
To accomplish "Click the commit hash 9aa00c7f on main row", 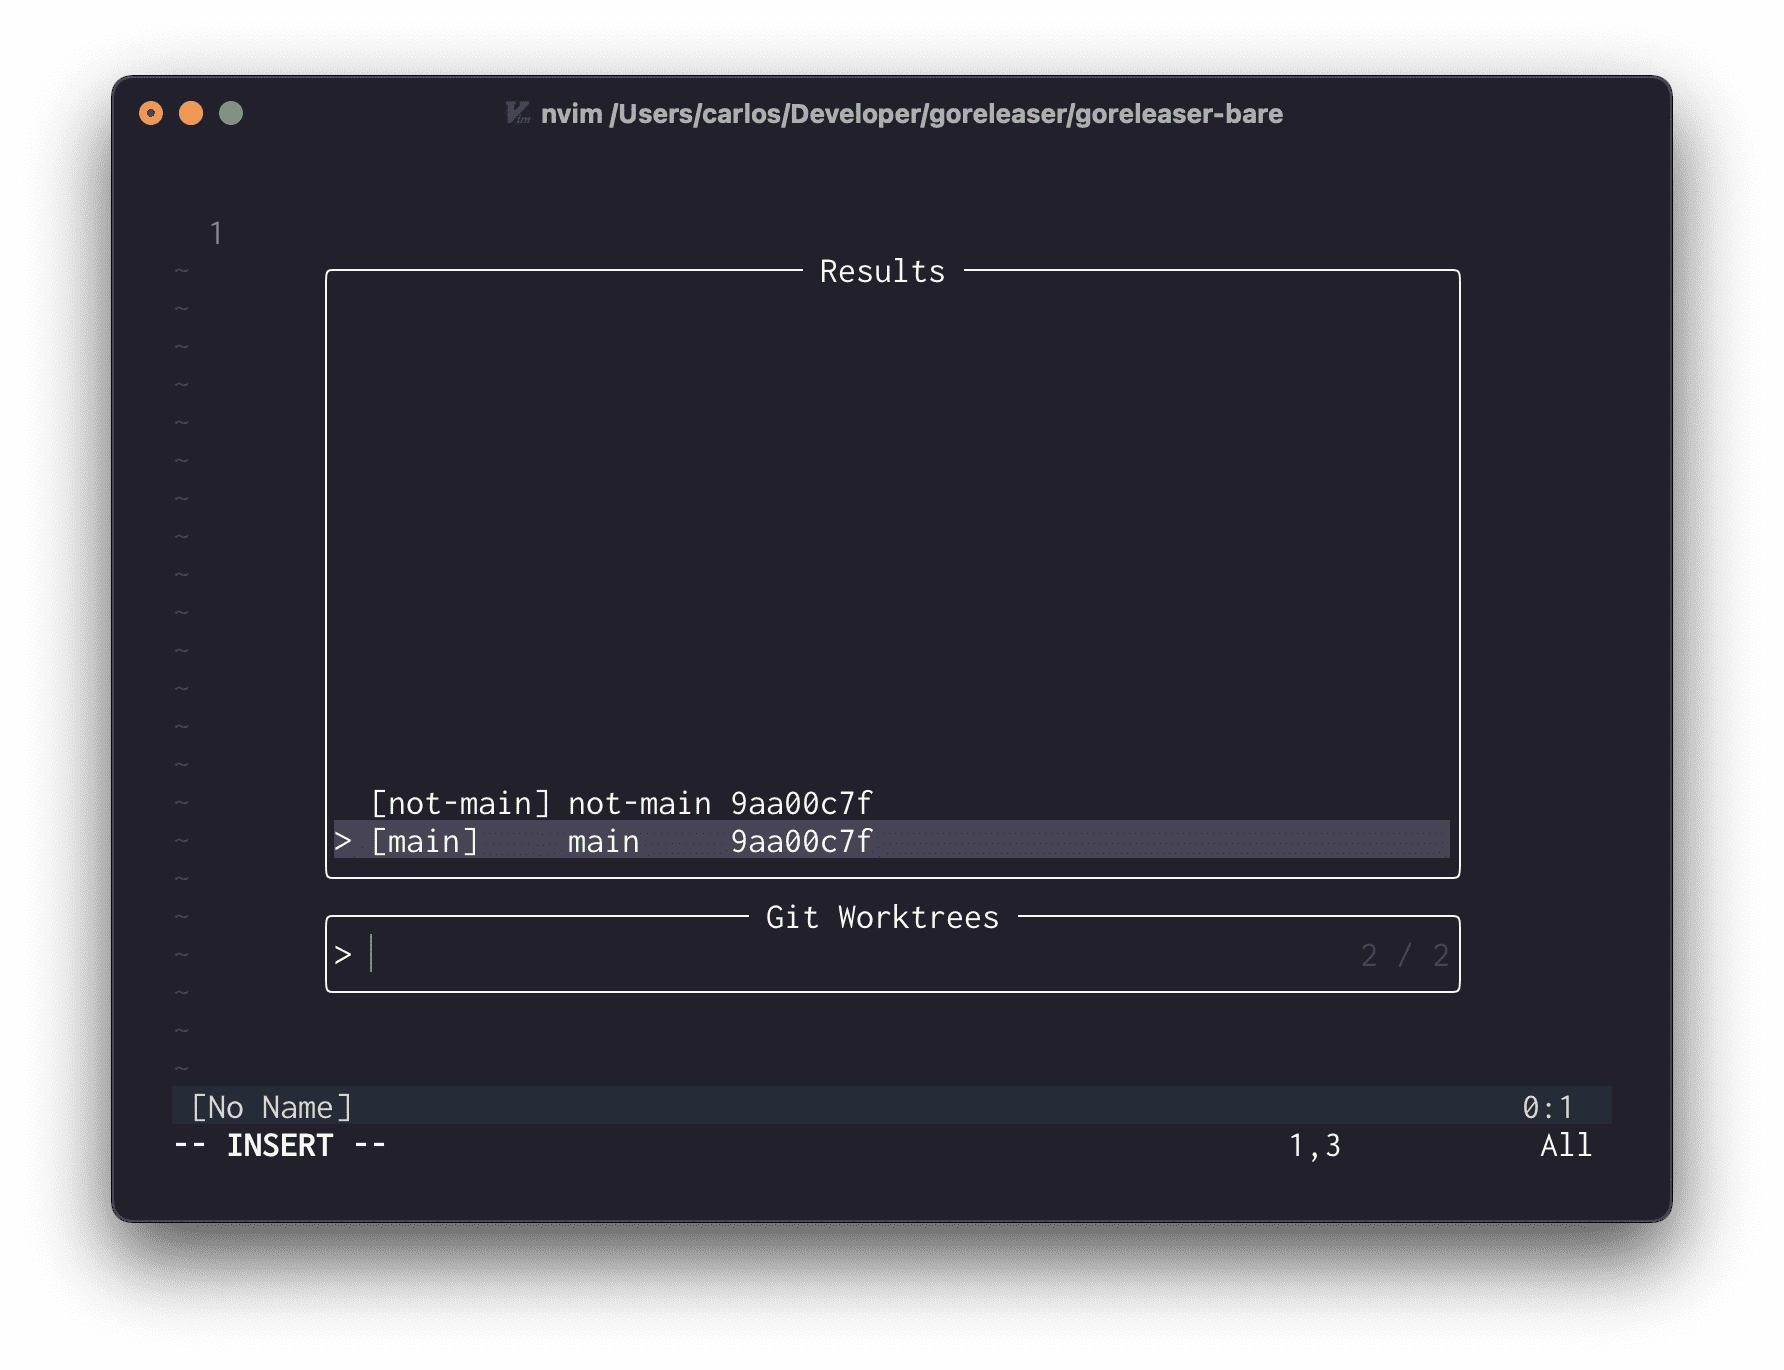I will [800, 841].
